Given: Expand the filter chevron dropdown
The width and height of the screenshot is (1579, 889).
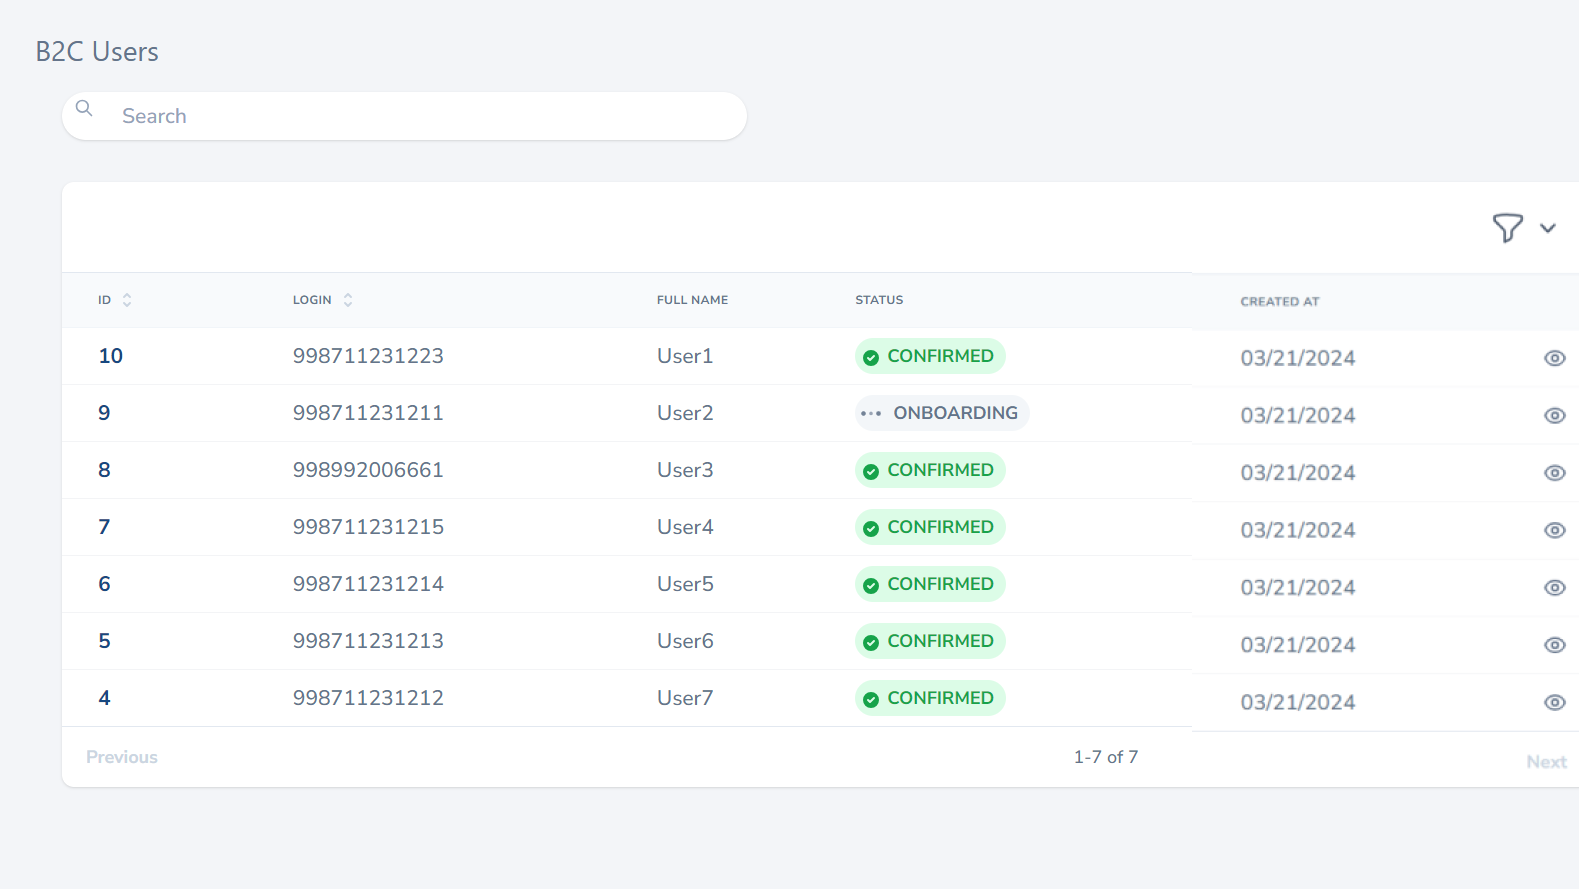Looking at the screenshot, I should click(1548, 228).
